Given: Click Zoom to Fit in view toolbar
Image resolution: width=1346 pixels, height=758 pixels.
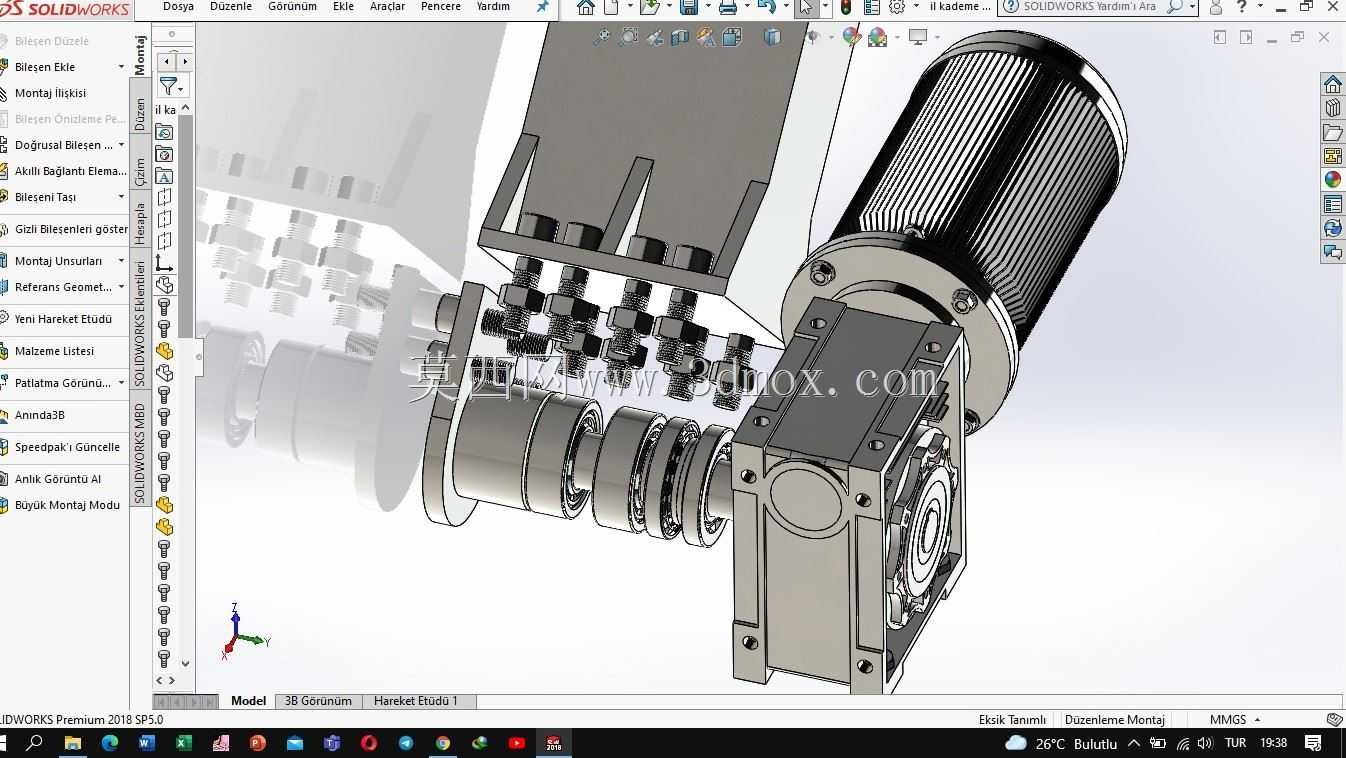Looking at the screenshot, I should tap(601, 37).
